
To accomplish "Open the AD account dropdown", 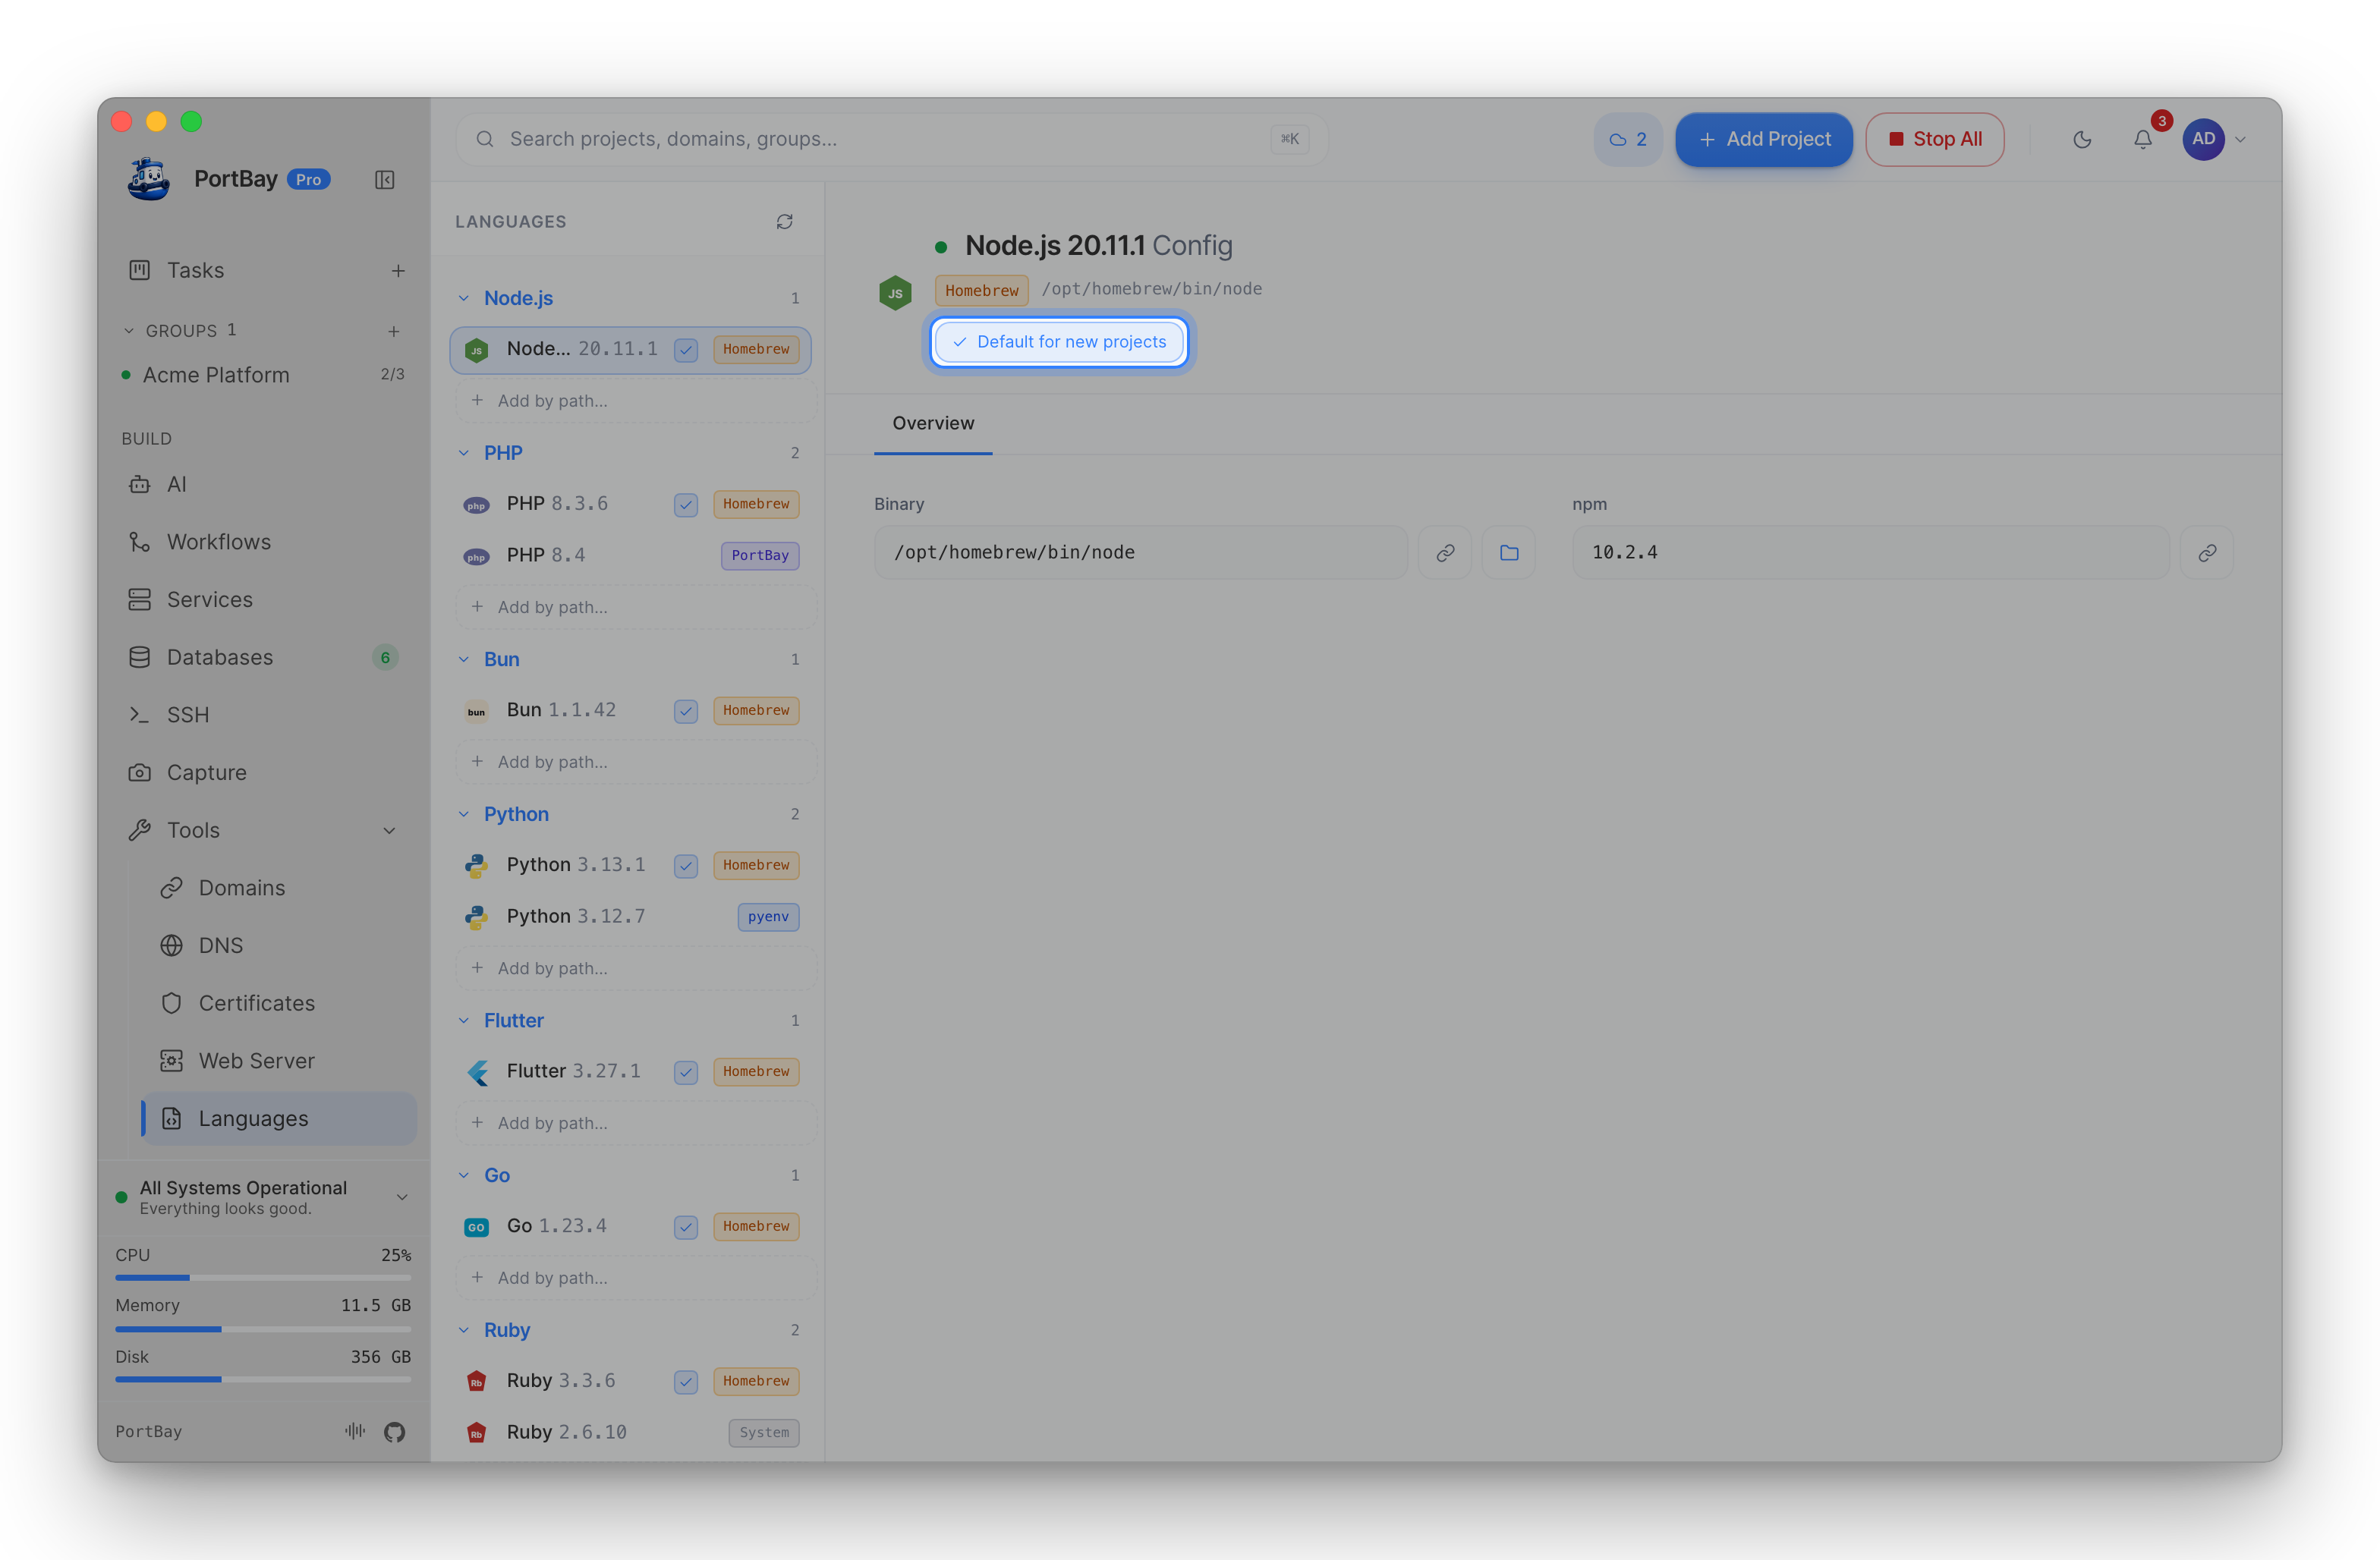I will [2215, 139].
